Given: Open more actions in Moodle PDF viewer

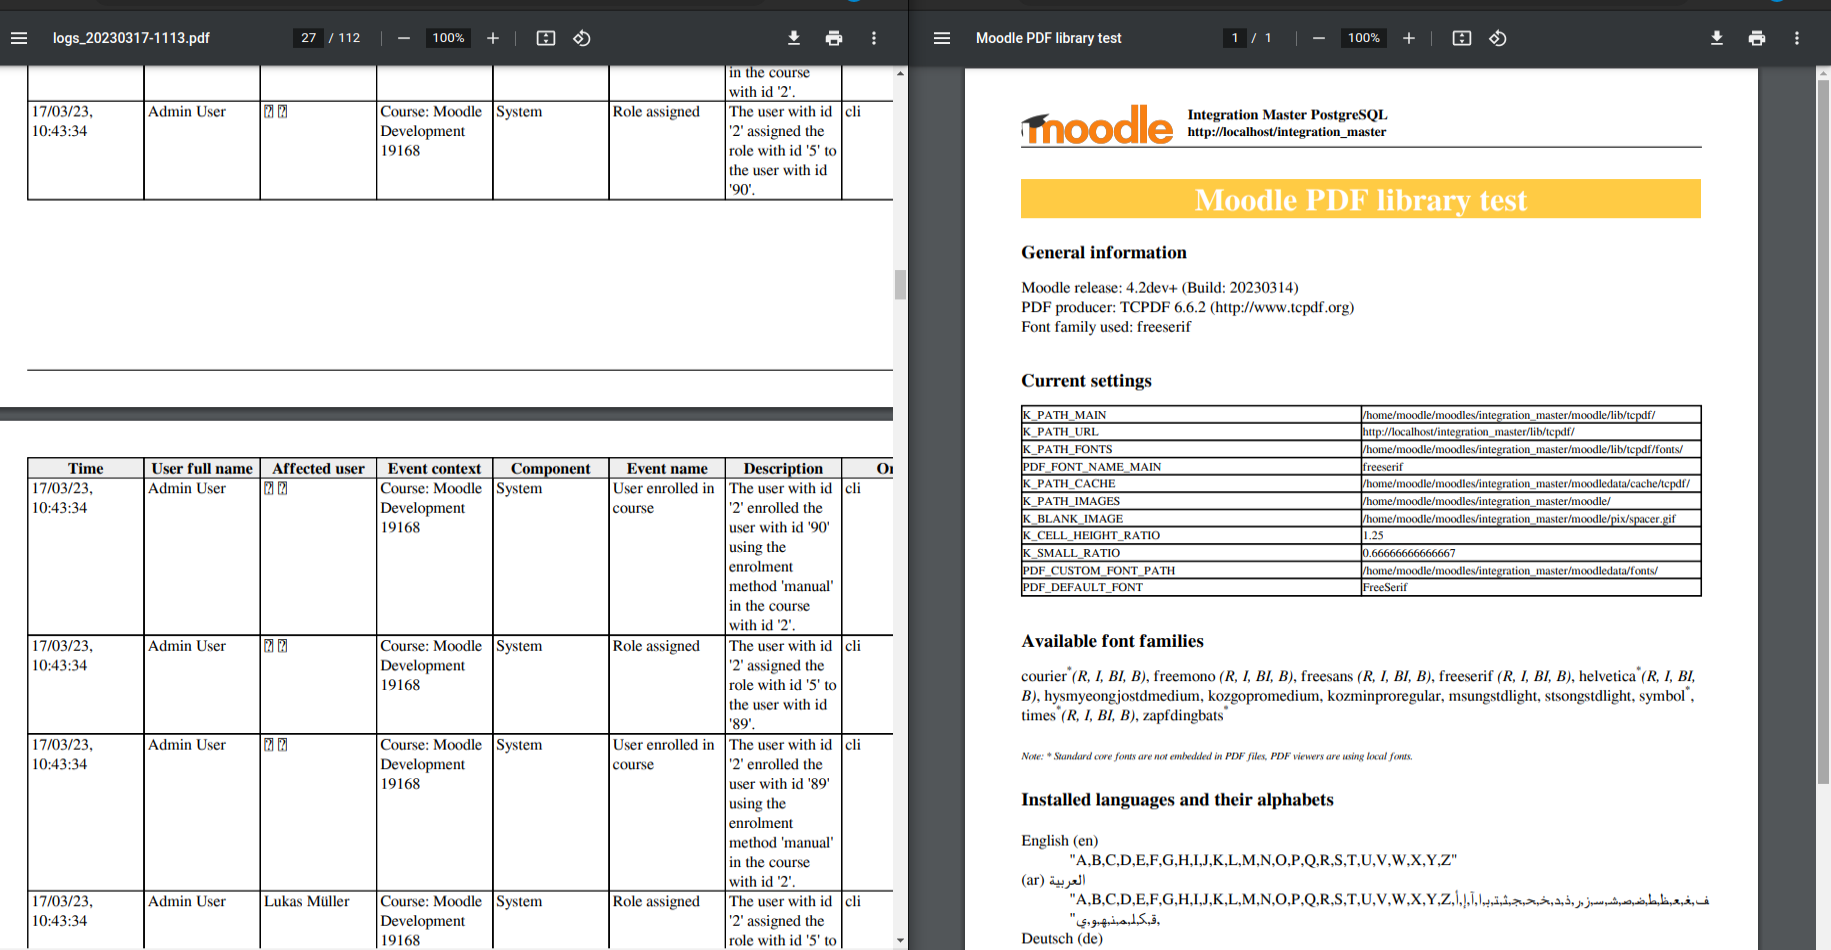Looking at the screenshot, I should coord(1797,38).
